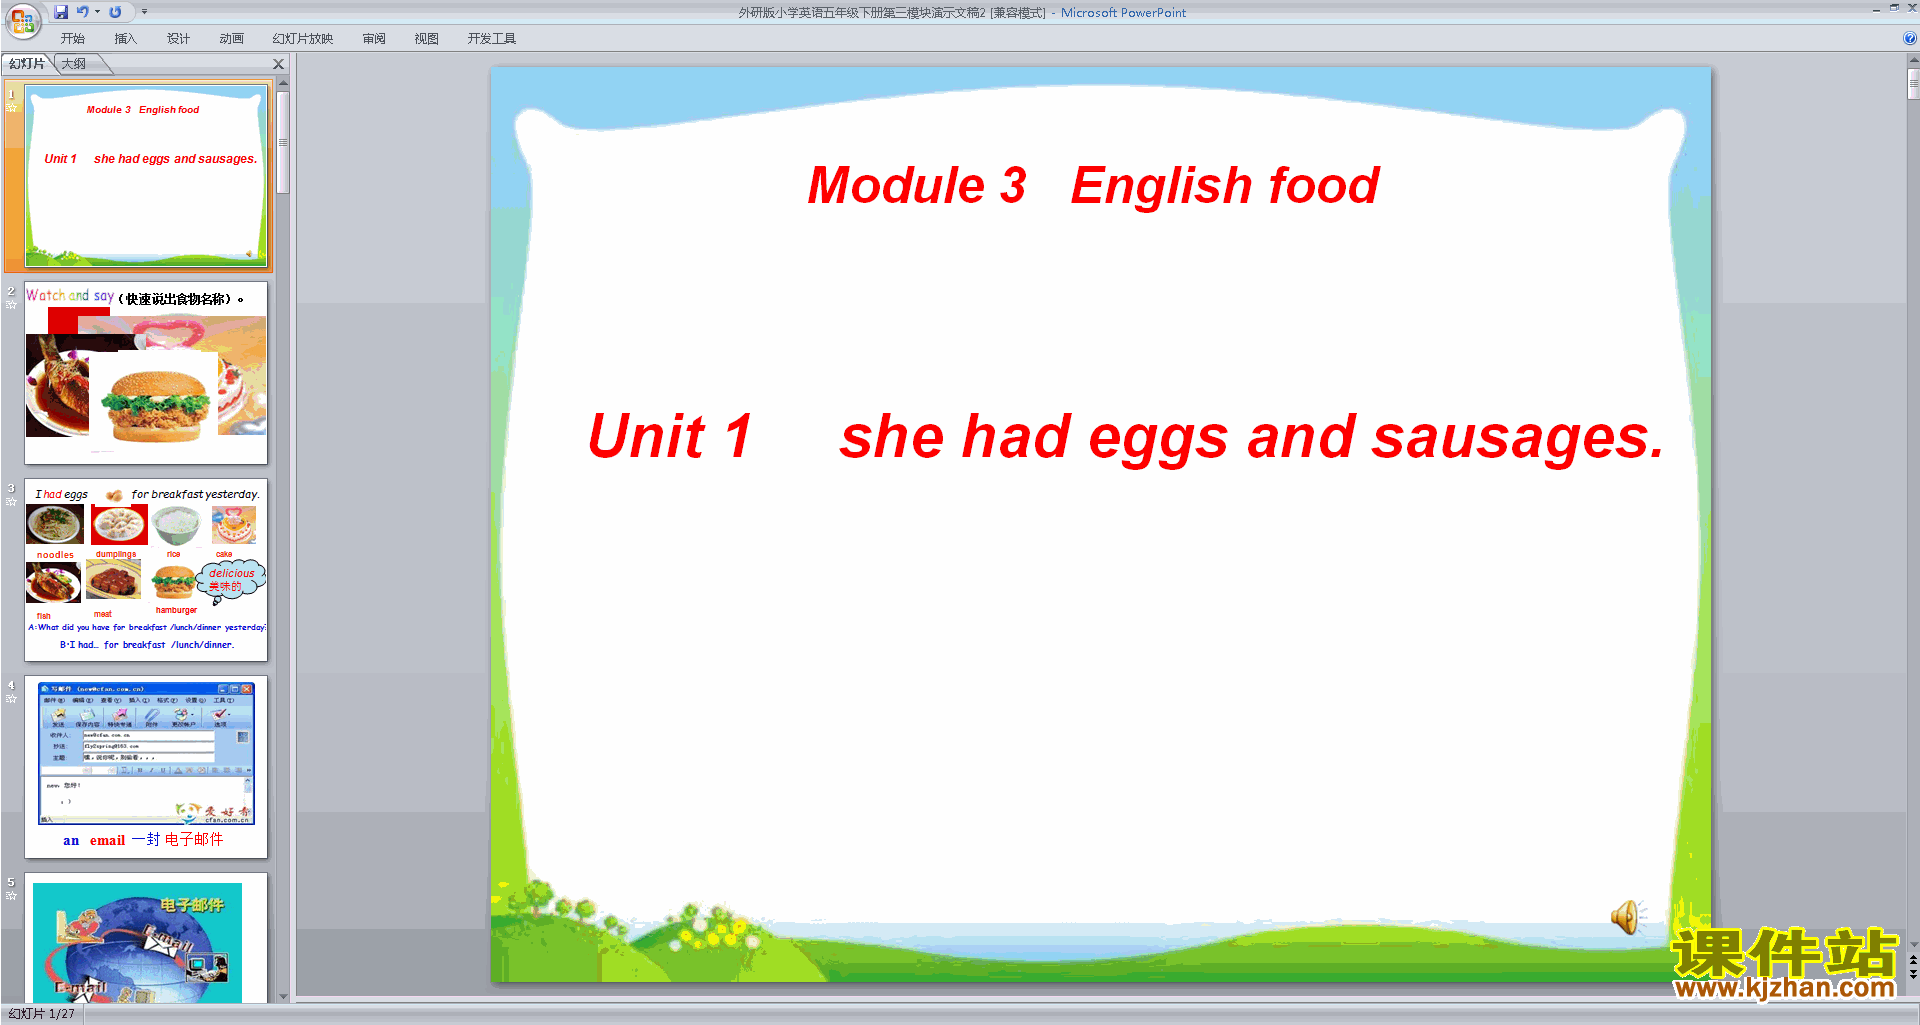Click main editor scrollbar up arrow
This screenshot has width=1920, height=1025.
click(1913, 61)
